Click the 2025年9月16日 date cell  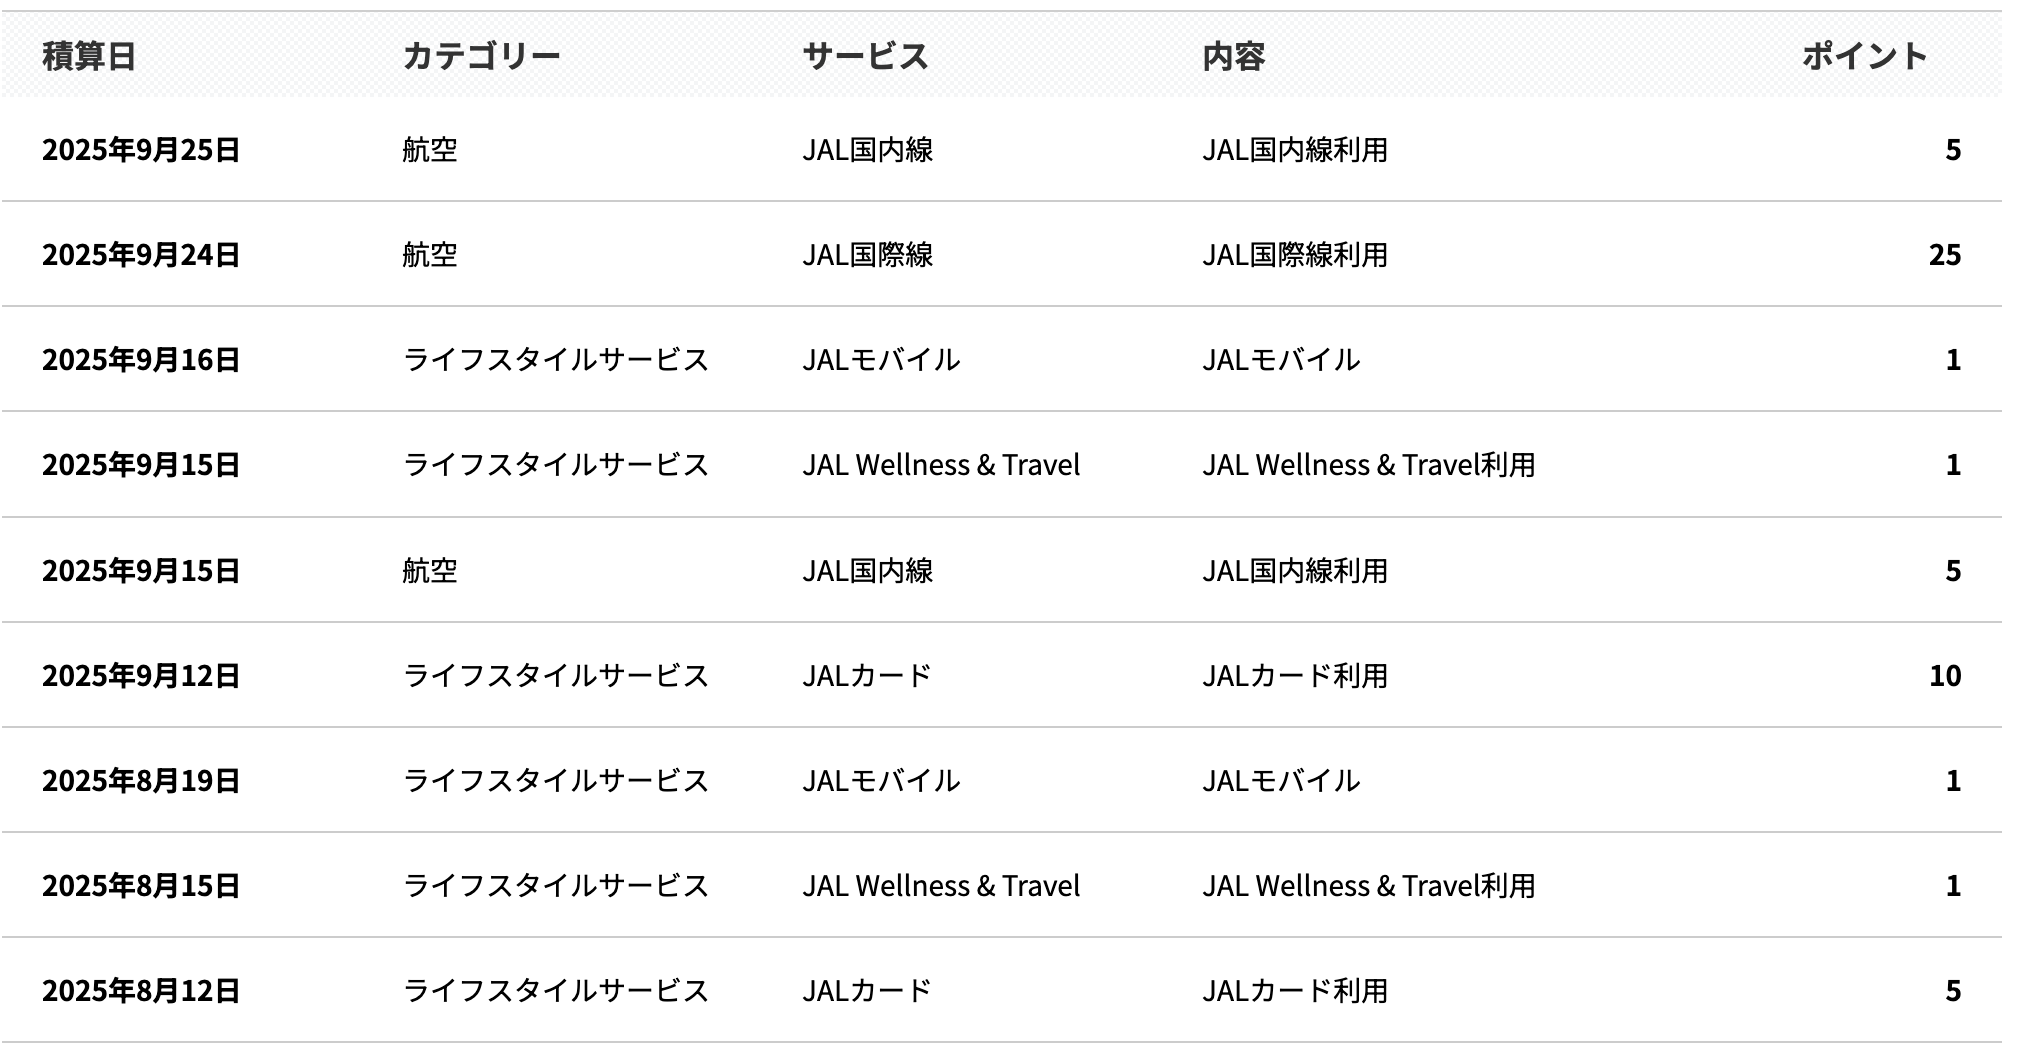point(141,360)
